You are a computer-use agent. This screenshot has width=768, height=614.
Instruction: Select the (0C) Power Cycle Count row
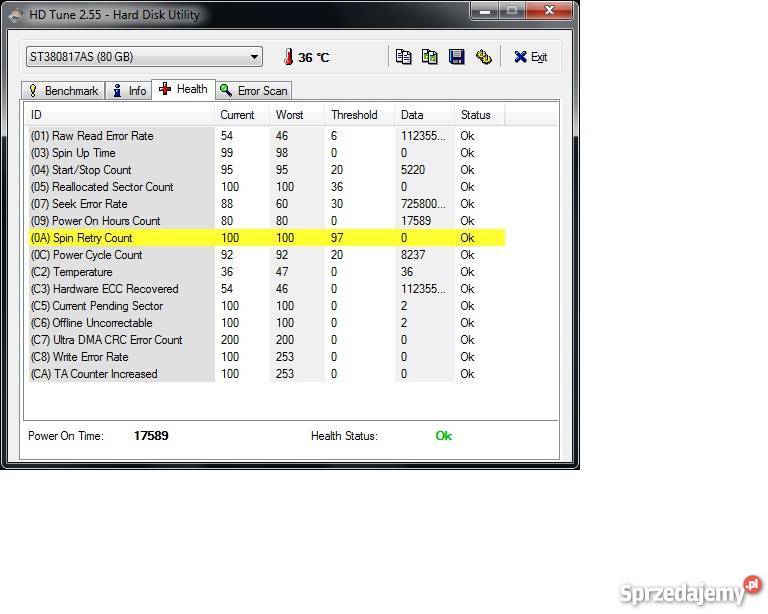coord(267,255)
